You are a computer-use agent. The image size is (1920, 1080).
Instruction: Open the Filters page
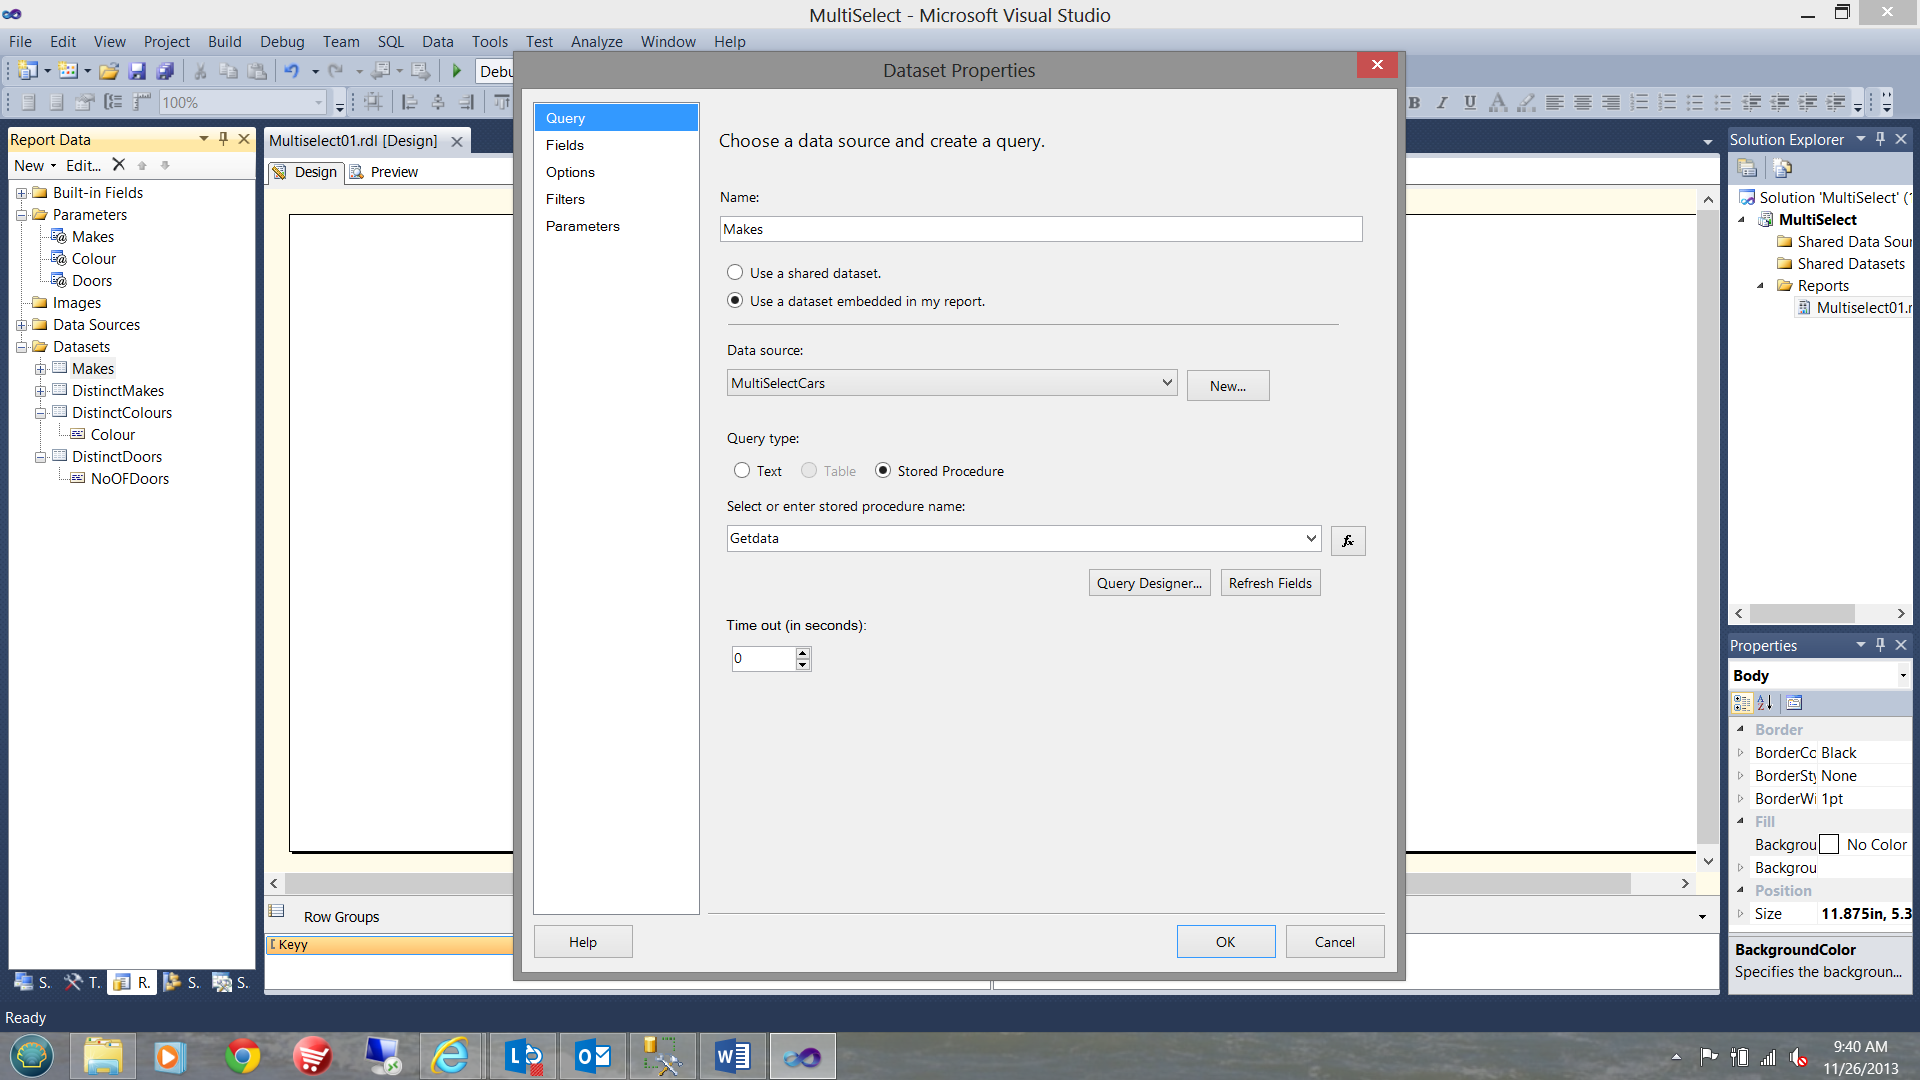pyautogui.click(x=565, y=199)
